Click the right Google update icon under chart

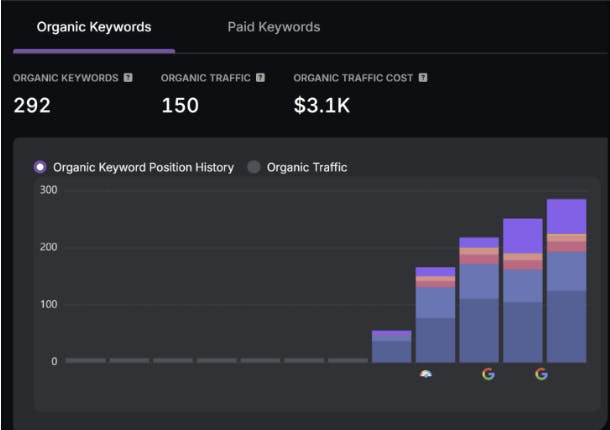[541, 374]
